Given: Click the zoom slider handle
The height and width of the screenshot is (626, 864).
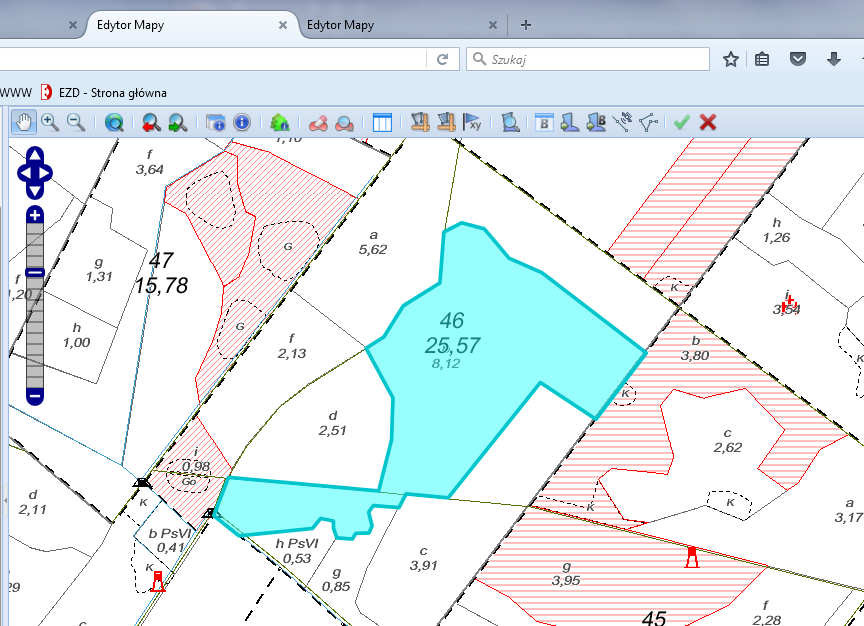Looking at the screenshot, I should [x=35, y=272].
